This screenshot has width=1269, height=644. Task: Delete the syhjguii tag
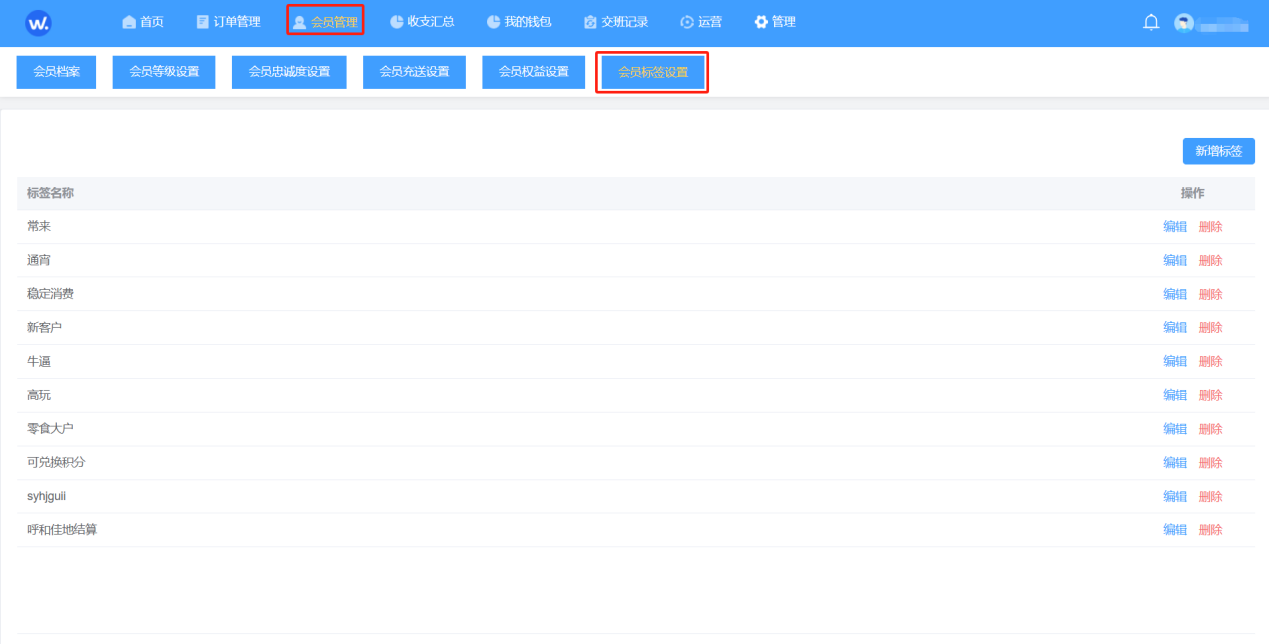(1210, 497)
